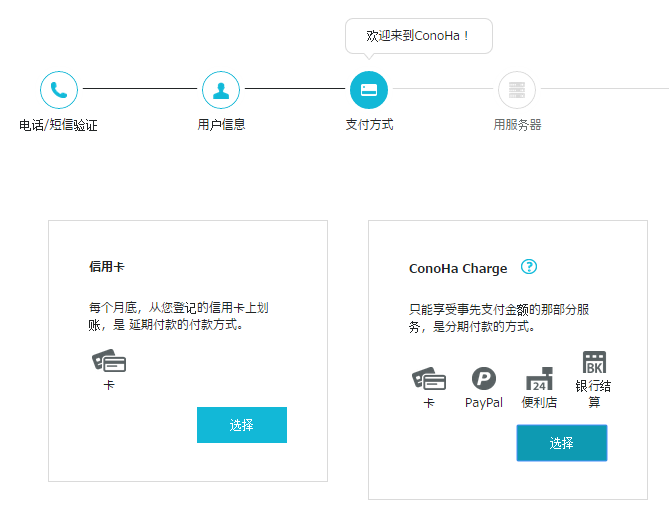Open the ConoHa Charge help question mark
The height and width of the screenshot is (518, 669).
pos(529,267)
